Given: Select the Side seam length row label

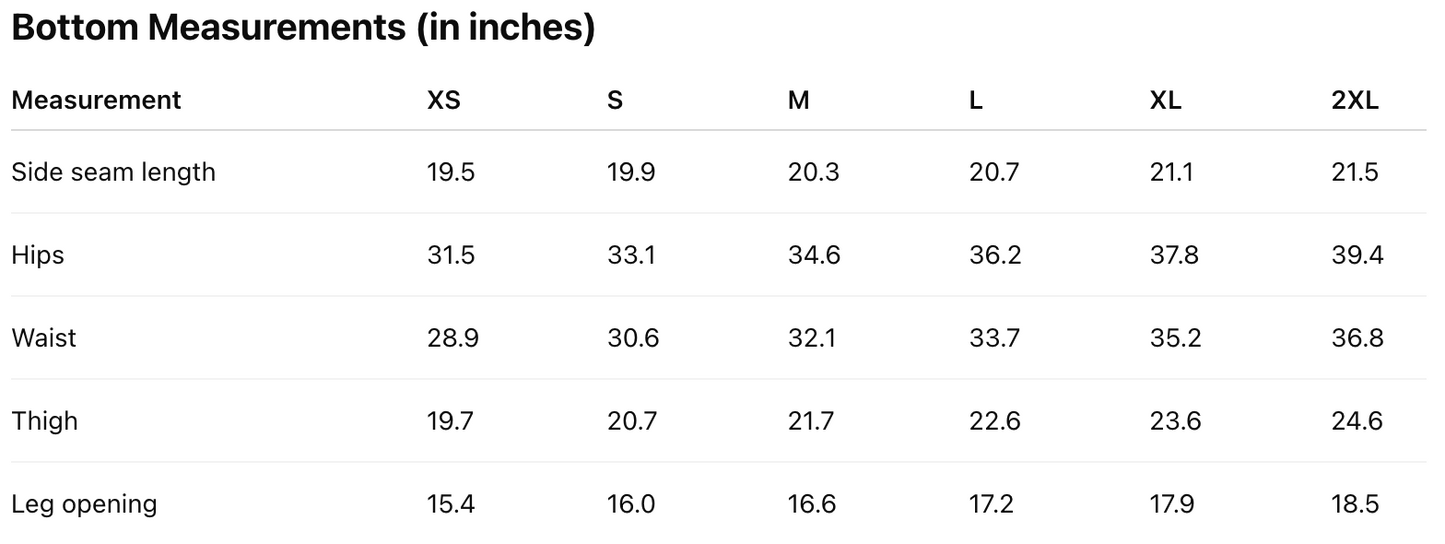Looking at the screenshot, I should (113, 172).
